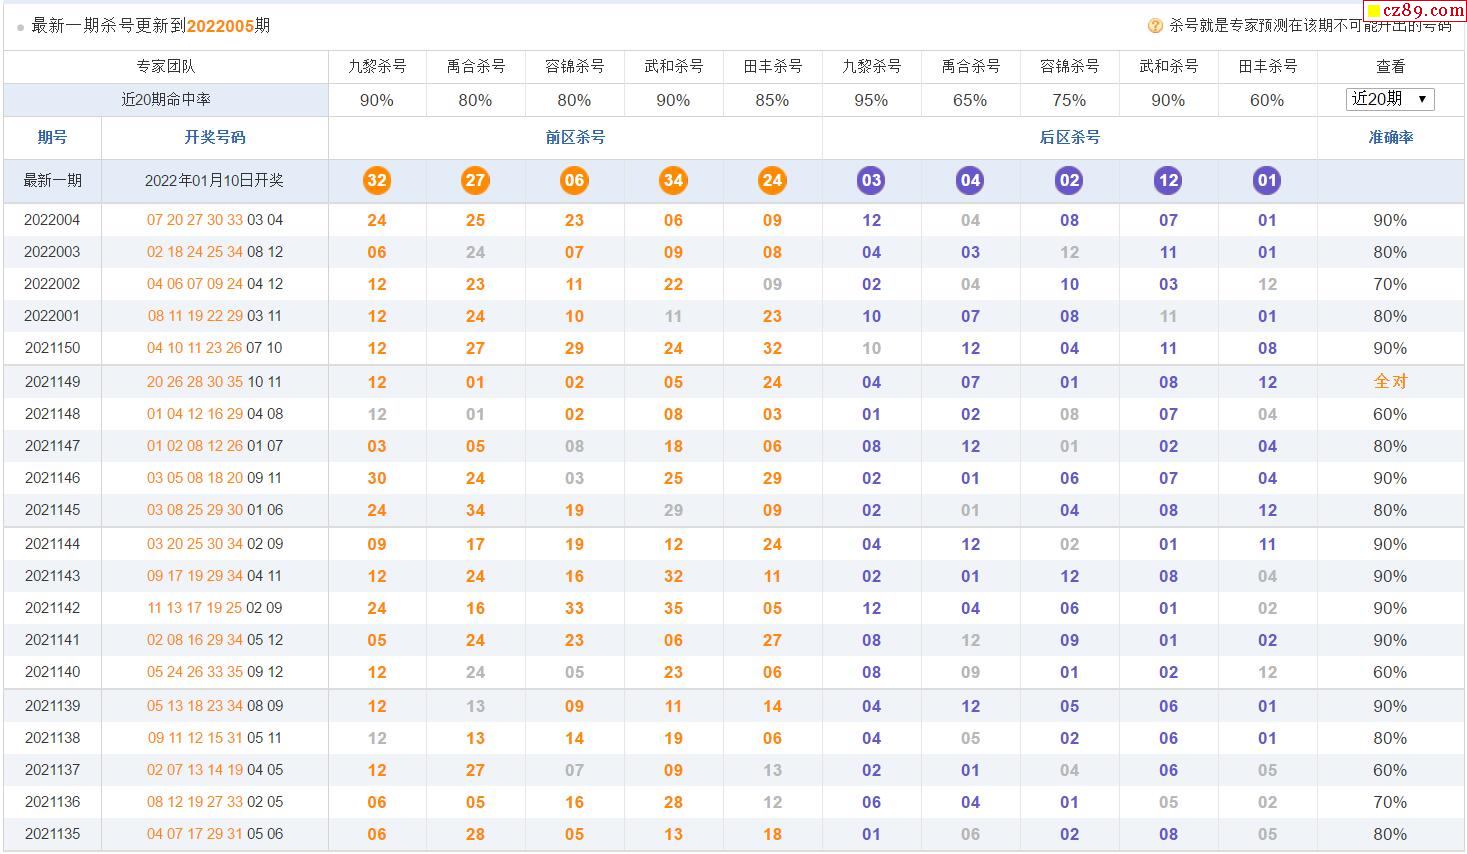Click draw numbers 20 26 28 30 35 10 11
Screen dimensions: 1467x854
pyautogui.click(x=215, y=382)
